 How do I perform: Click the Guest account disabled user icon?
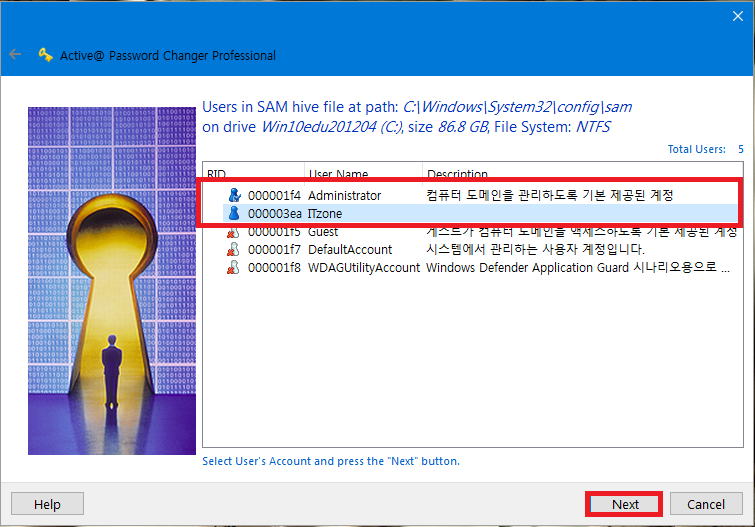pyautogui.click(x=233, y=232)
